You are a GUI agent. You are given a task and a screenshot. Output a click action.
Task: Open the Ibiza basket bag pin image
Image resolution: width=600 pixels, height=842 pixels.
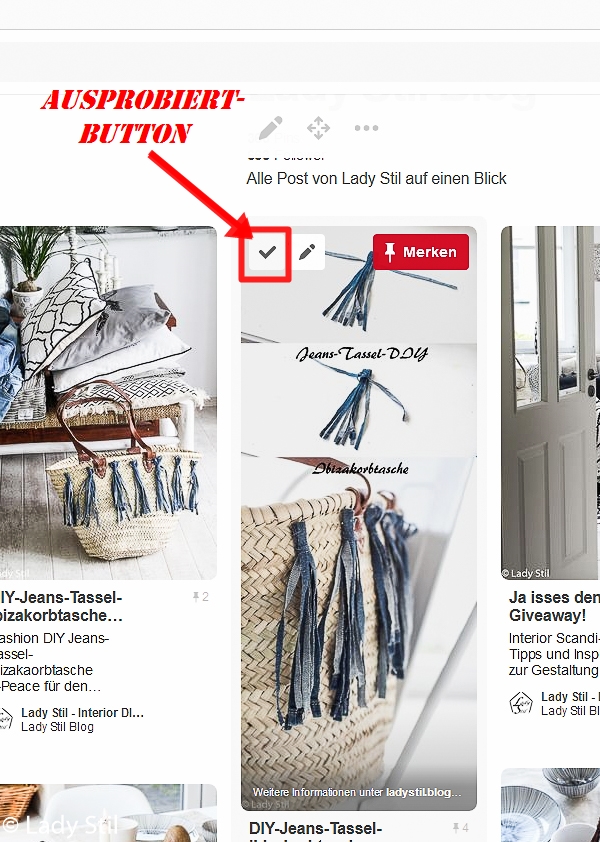[108, 403]
